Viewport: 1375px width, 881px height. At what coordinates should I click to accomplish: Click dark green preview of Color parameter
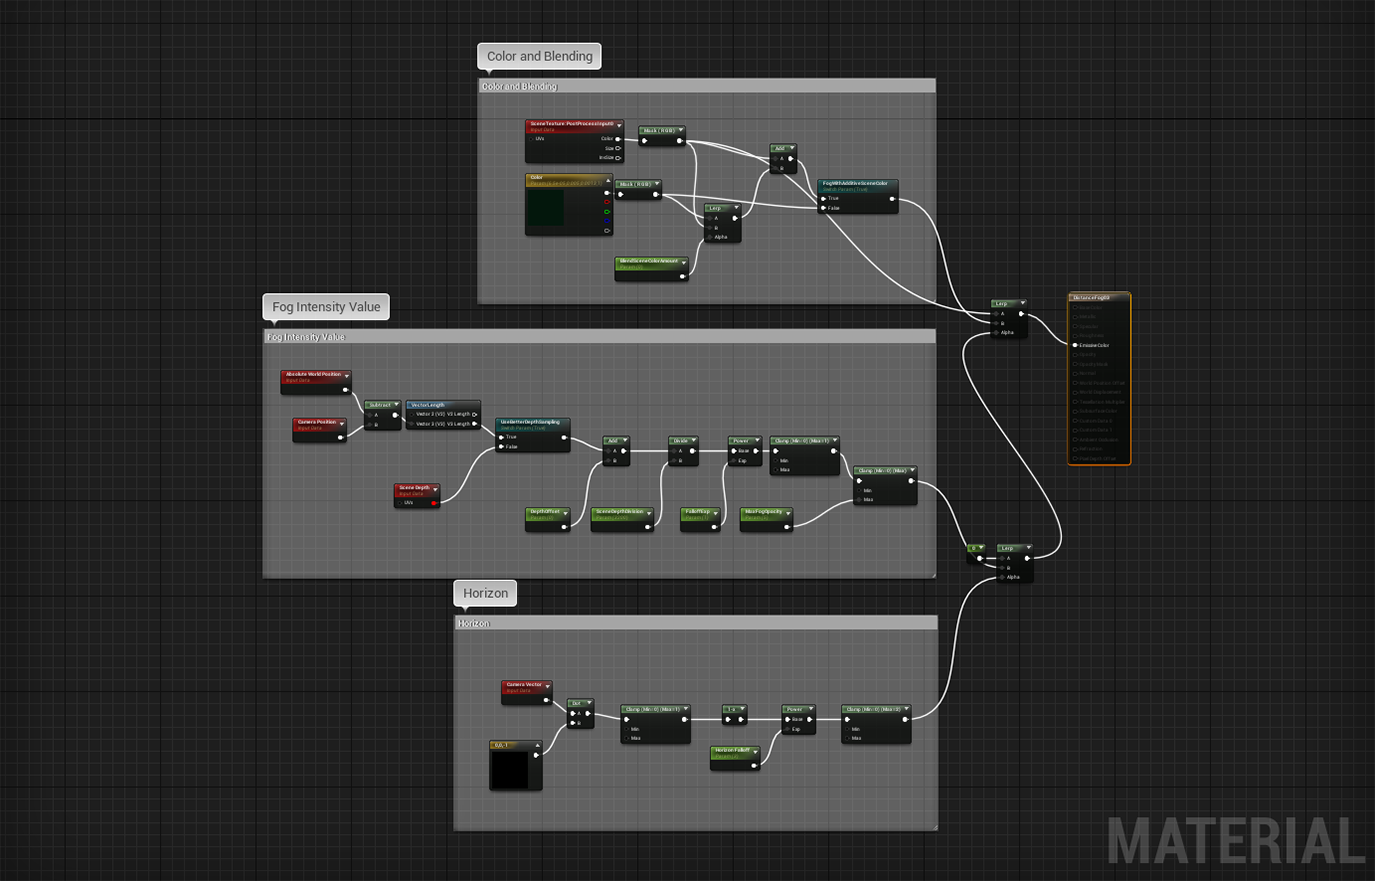pos(546,208)
